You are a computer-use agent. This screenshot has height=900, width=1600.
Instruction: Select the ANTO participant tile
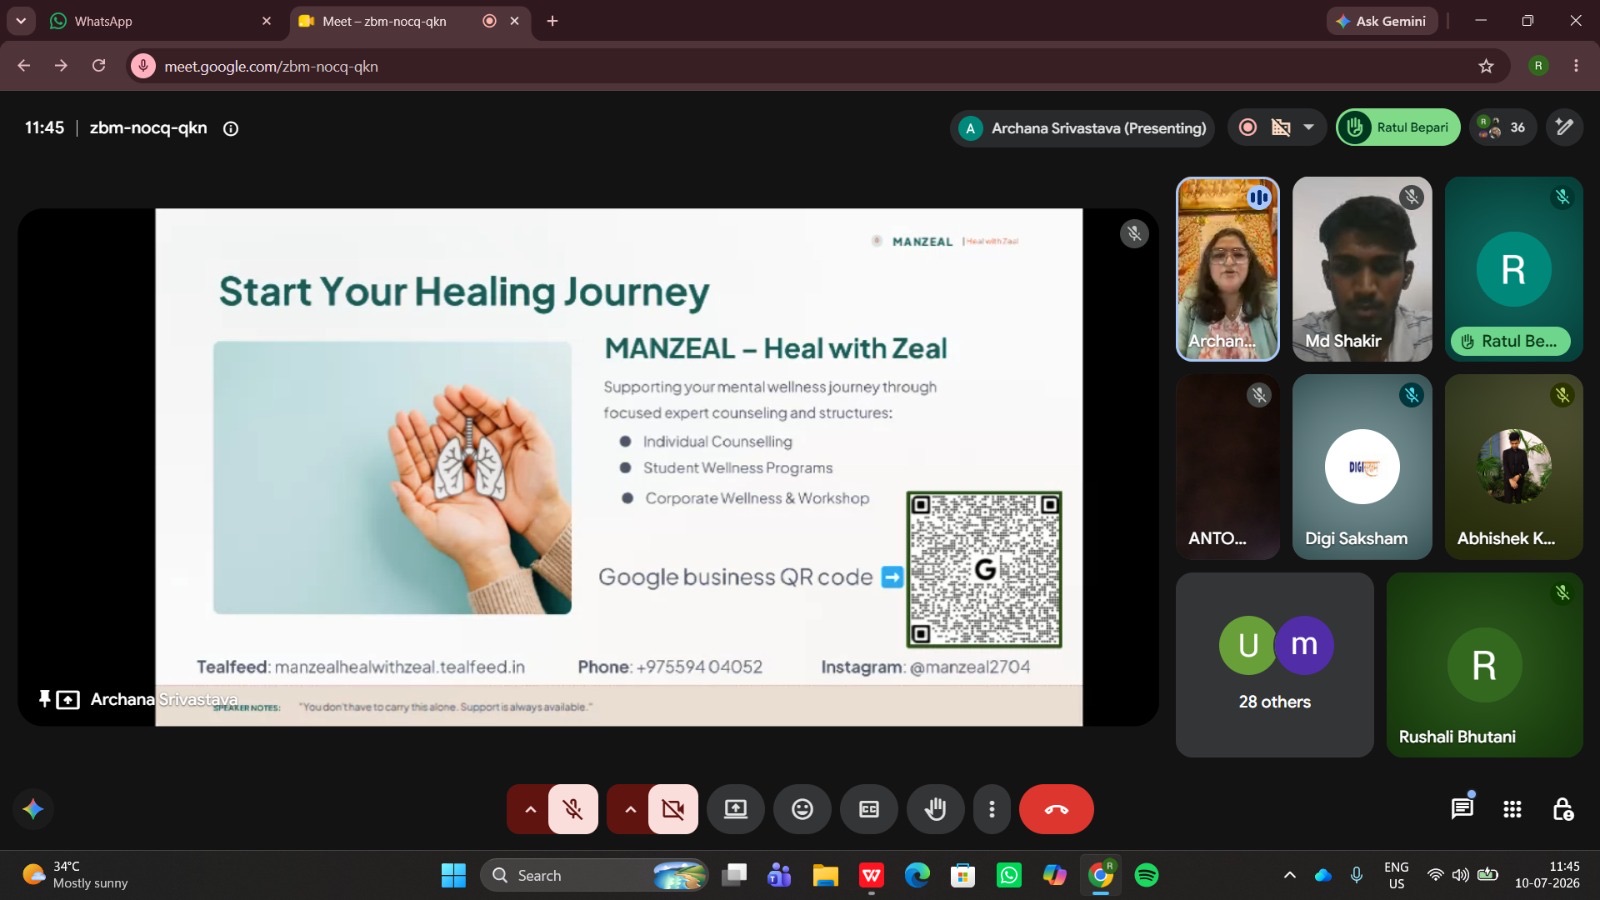[x=1228, y=466]
